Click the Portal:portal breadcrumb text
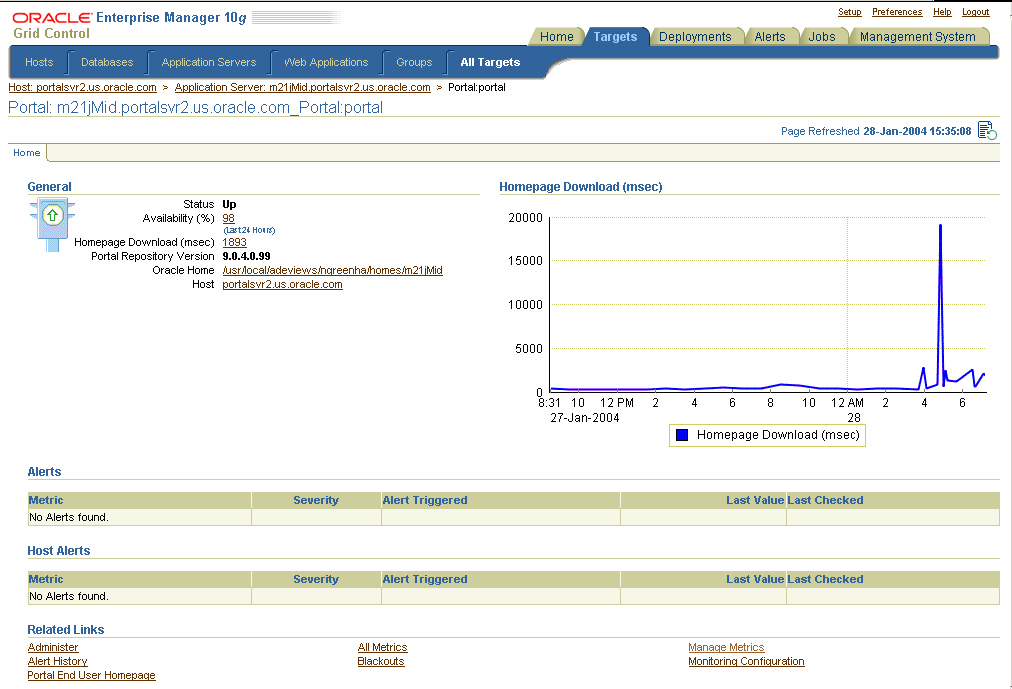The height and width of the screenshot is (689, 1012). (477, 87)
